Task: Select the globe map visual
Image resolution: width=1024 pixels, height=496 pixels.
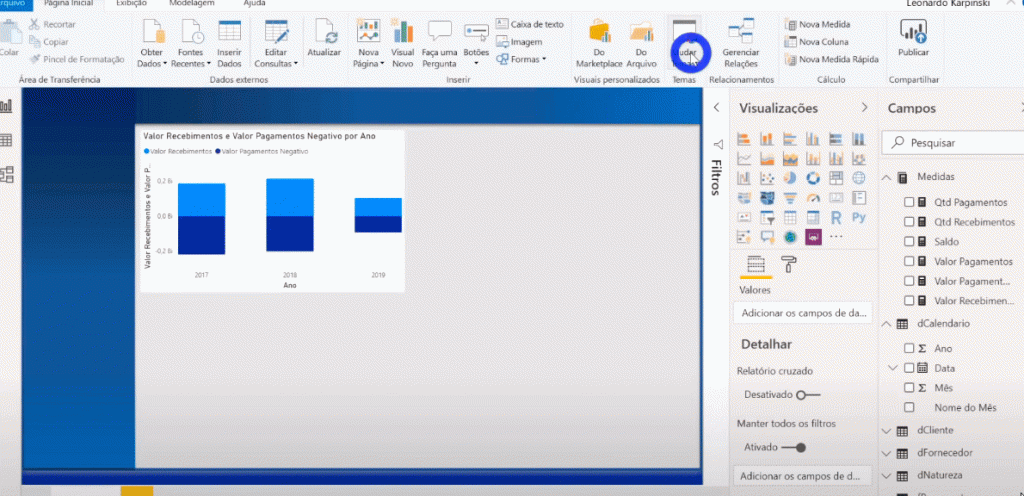Action: 859,178
